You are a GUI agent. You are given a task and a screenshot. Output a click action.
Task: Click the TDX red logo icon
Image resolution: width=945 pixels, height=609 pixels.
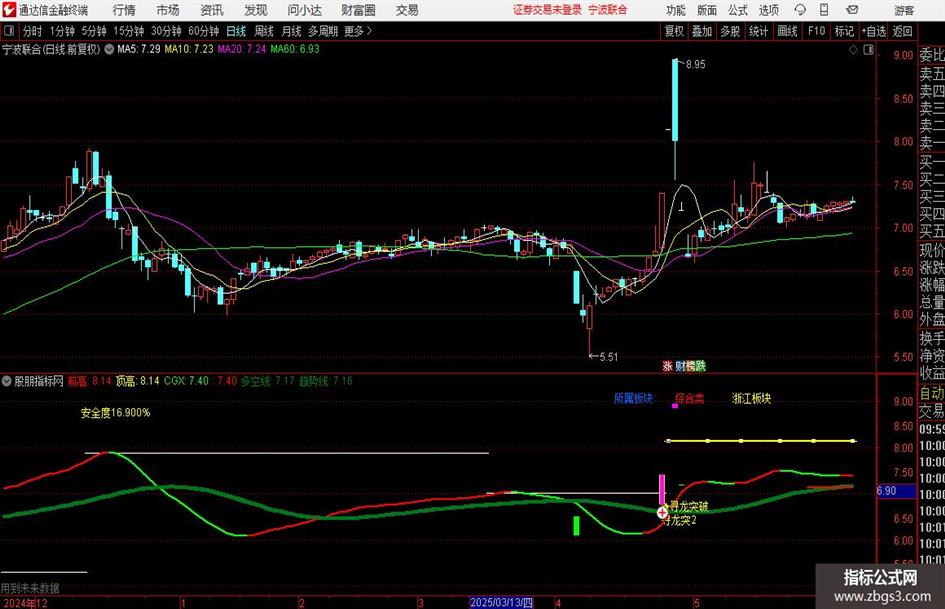9,10
